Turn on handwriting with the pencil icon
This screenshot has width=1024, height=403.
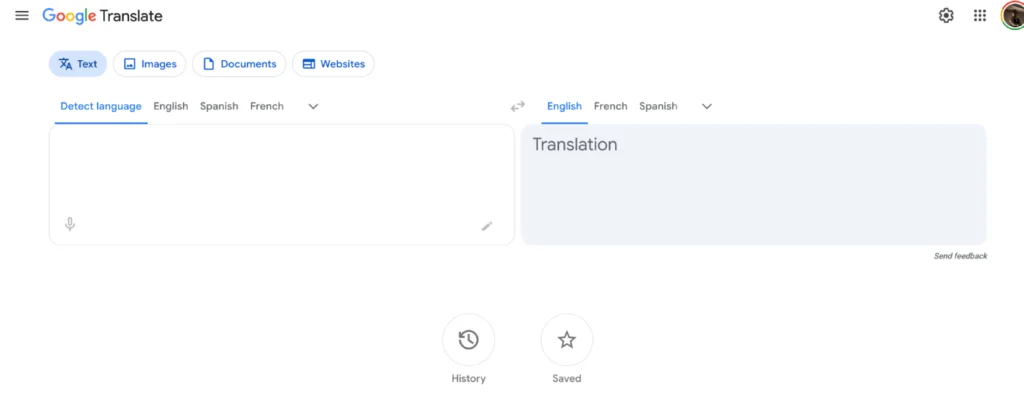click(487, 226)
